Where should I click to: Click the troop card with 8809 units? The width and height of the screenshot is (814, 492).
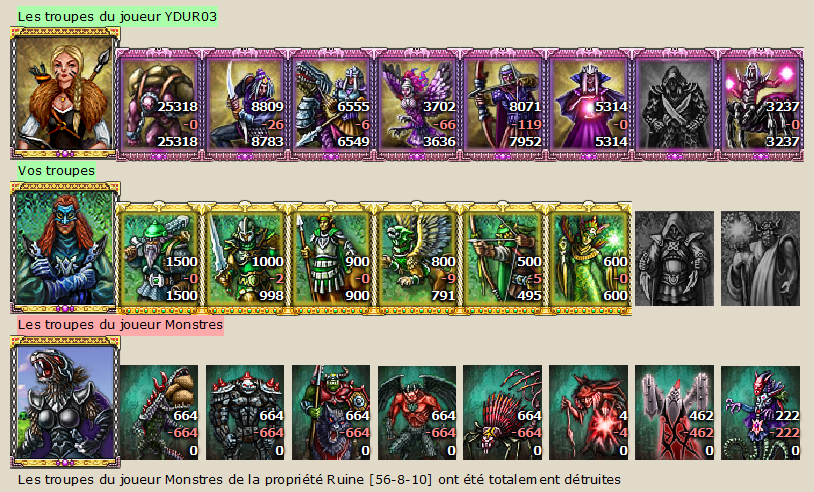point(245,104)
